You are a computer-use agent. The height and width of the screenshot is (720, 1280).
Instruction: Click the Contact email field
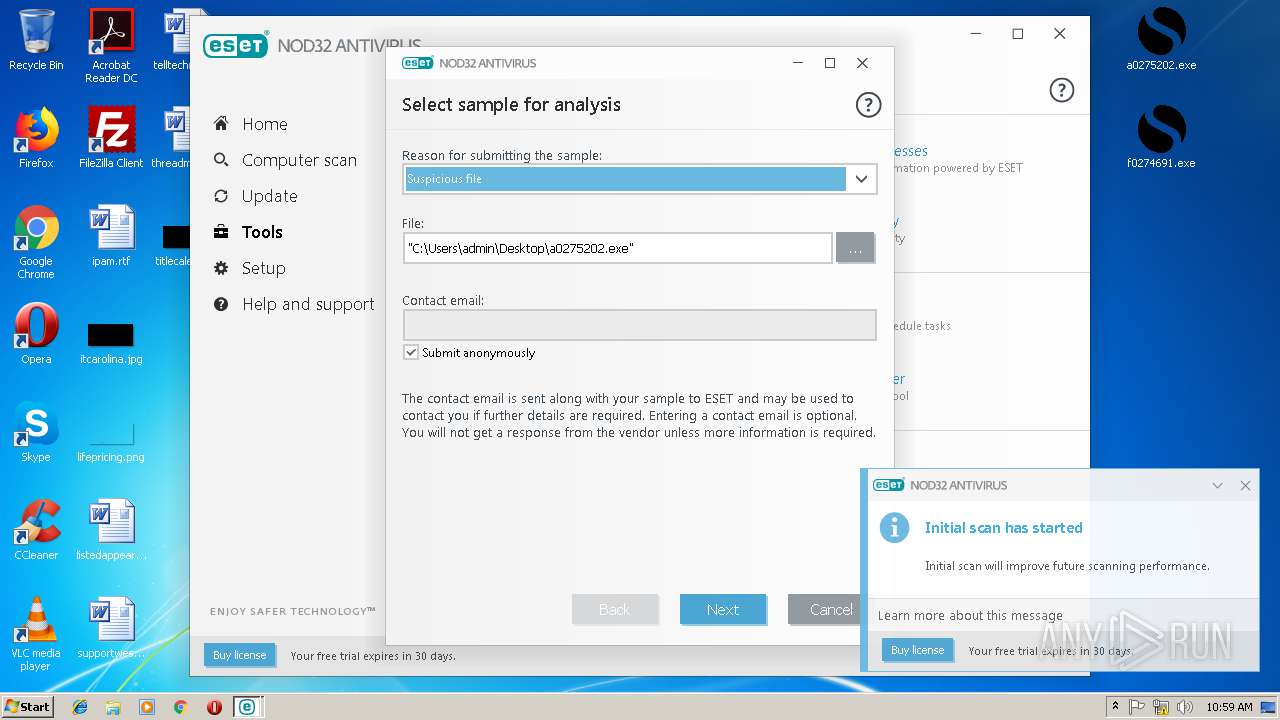click(639, 325)
